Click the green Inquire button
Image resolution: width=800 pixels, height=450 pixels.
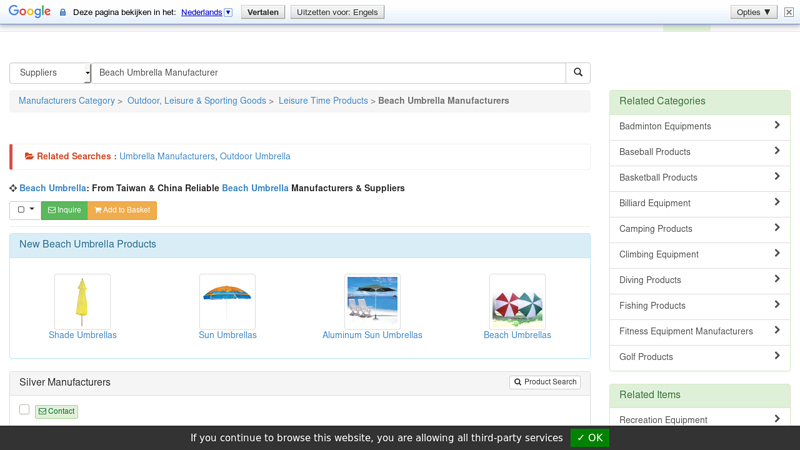coord(64,210)
